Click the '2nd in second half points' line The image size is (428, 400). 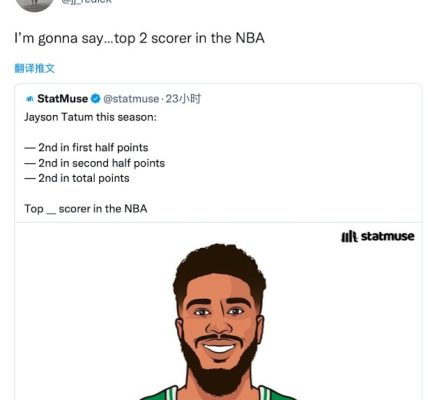pos(95,163)
